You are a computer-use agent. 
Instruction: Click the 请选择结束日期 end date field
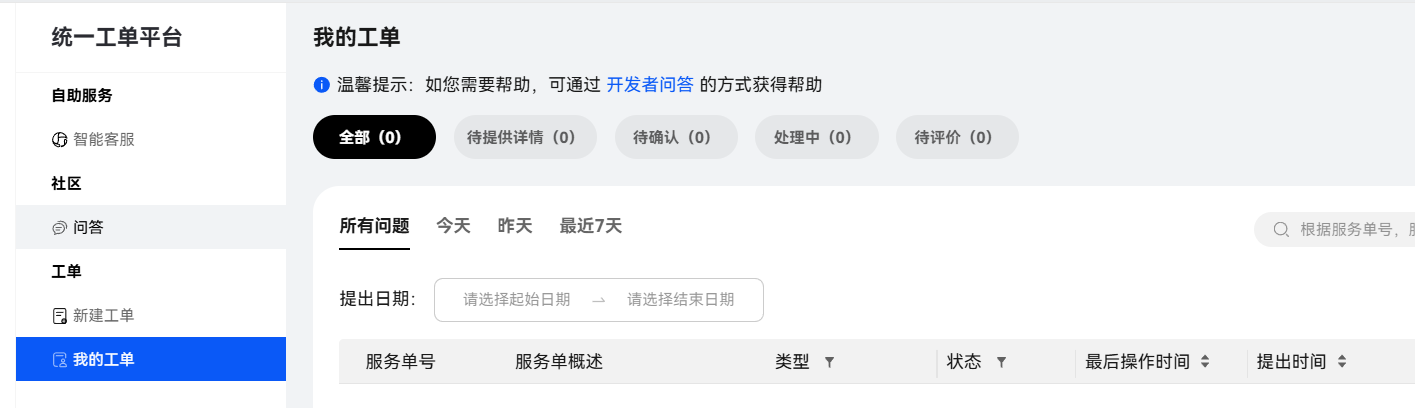681,300
